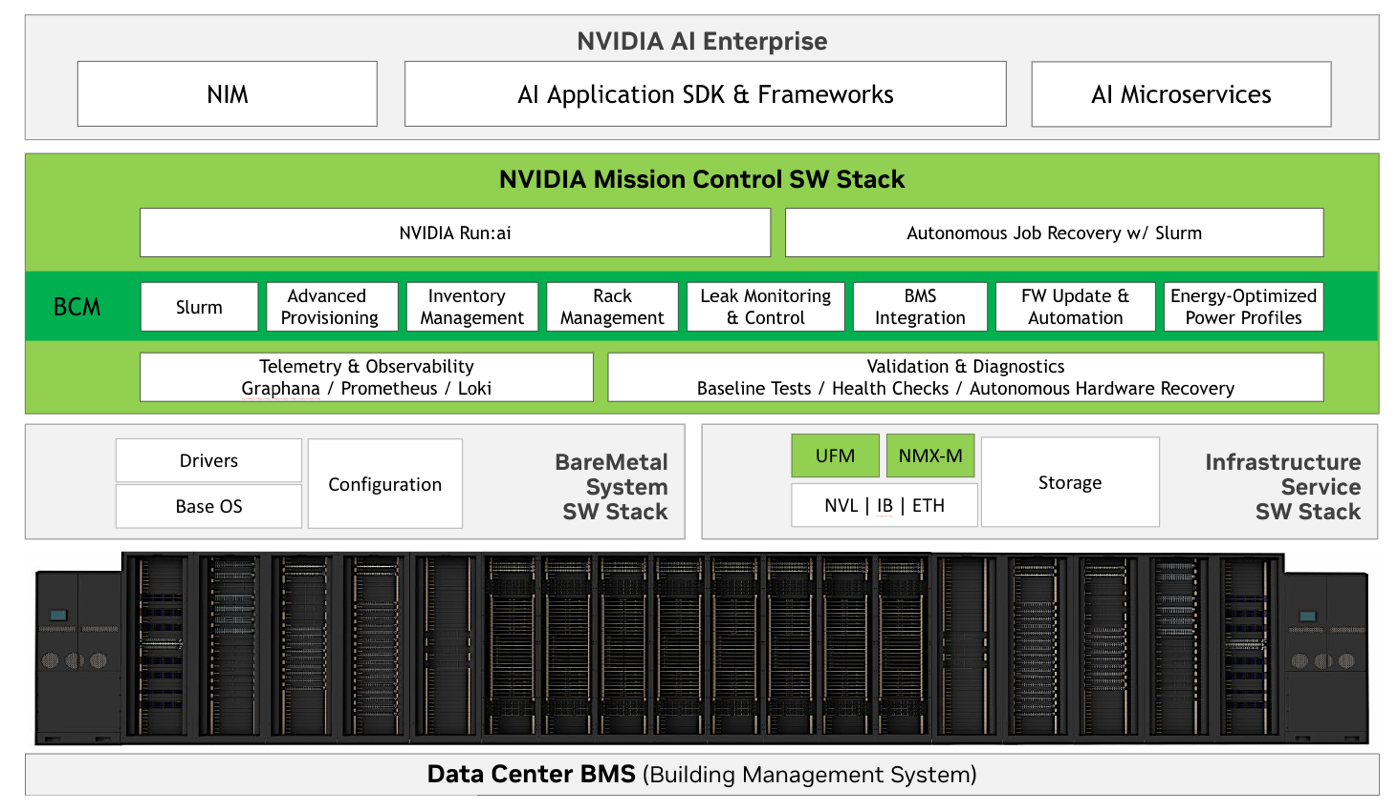Click the Telemetry & Observability box

(x=366, y=377)
